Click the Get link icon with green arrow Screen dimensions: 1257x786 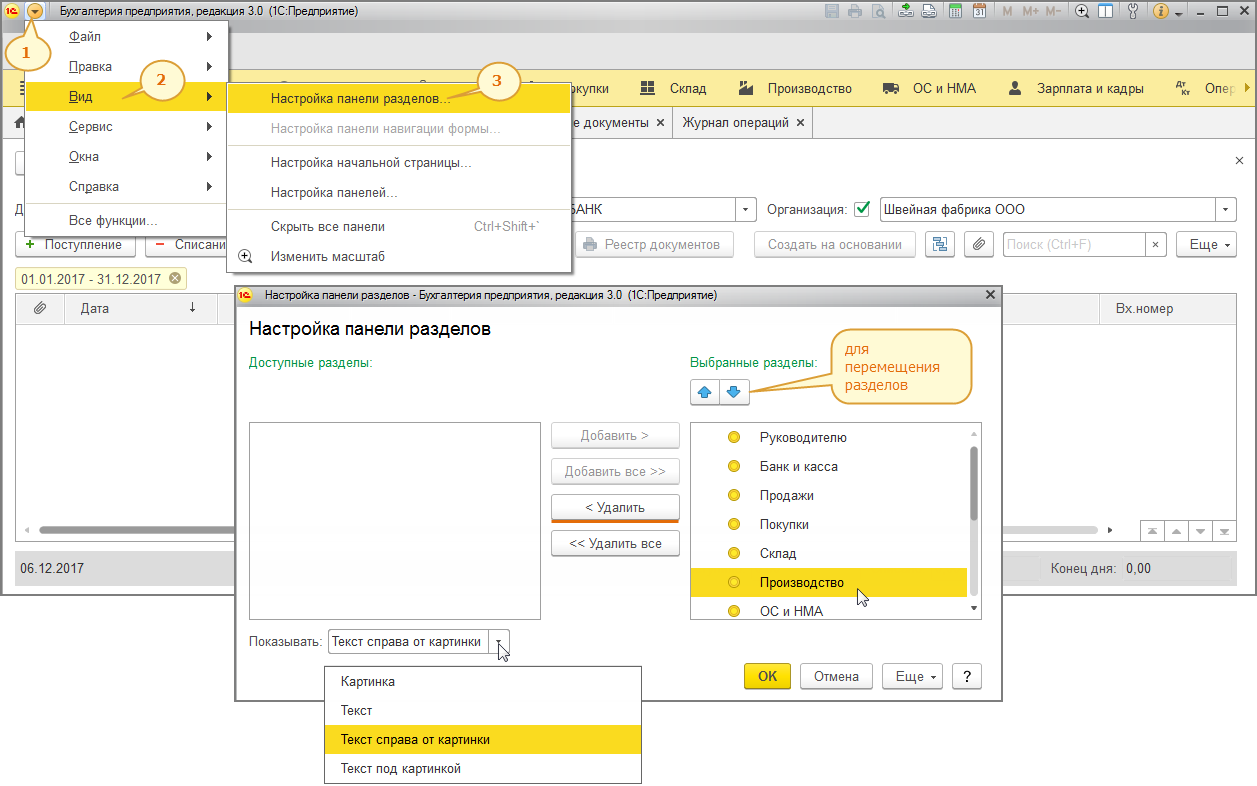click(906, 11)
